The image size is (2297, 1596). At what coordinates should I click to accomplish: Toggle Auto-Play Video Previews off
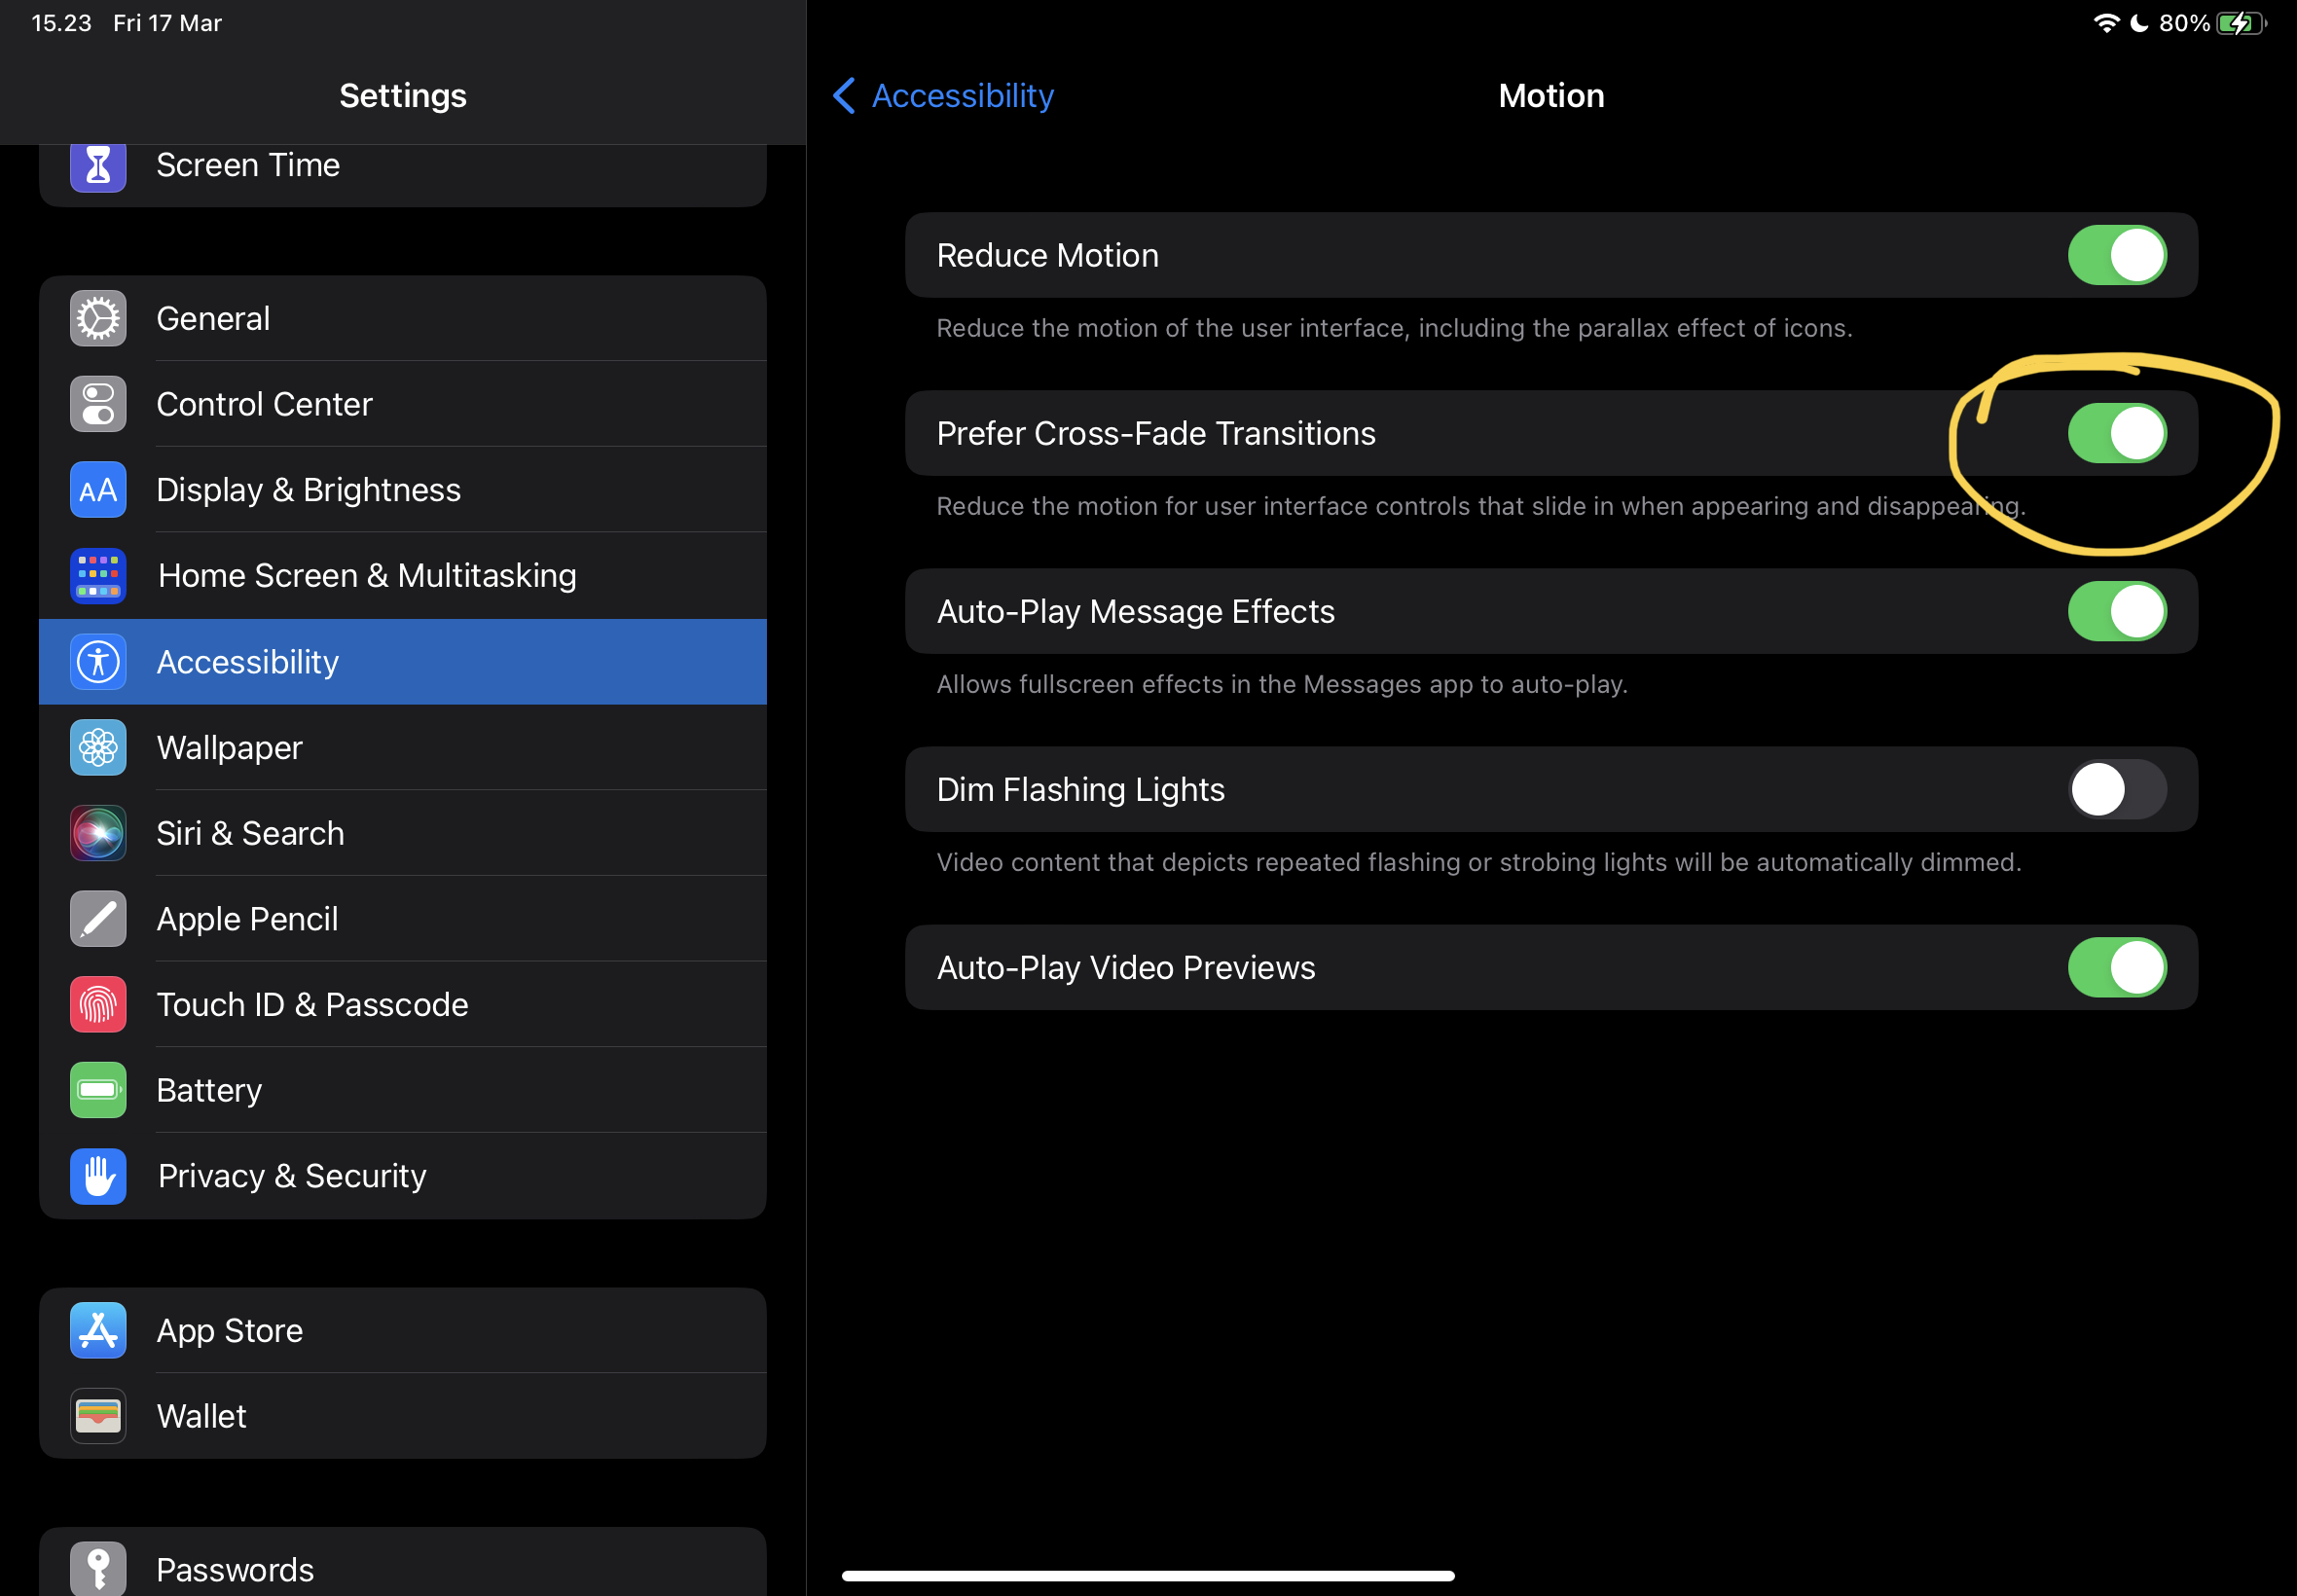tap(2116, 968)
